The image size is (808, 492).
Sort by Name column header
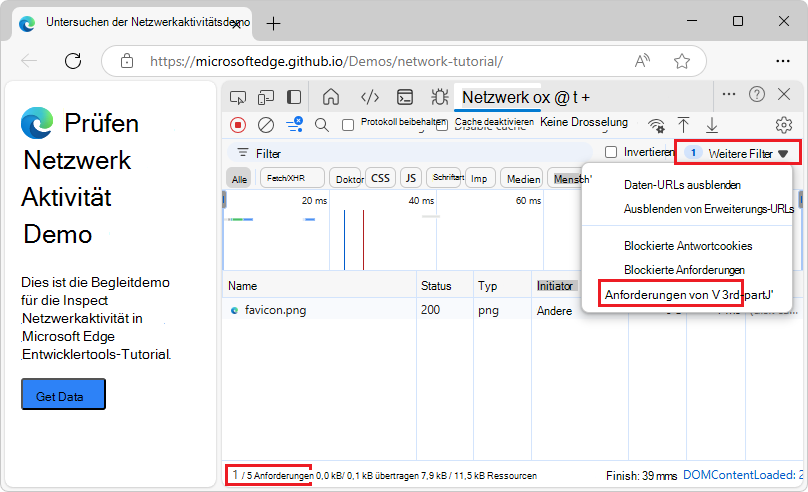[x=319, y=285]
